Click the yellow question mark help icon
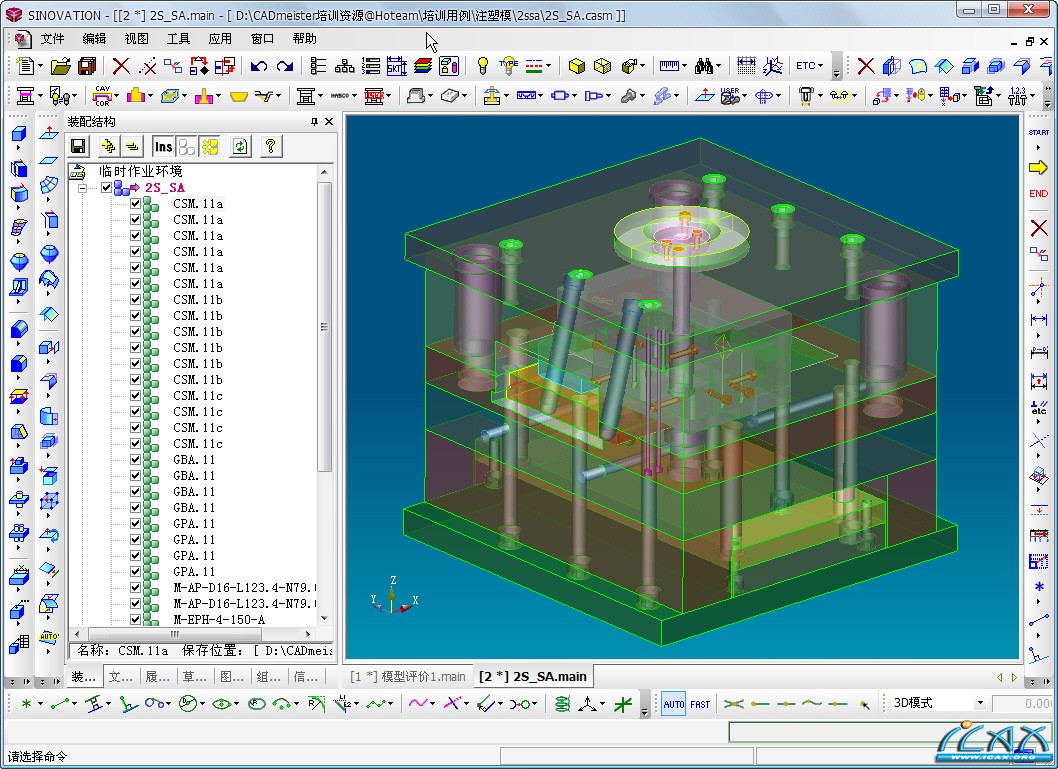Viewport: 1058px width, 769px height. 269,147
